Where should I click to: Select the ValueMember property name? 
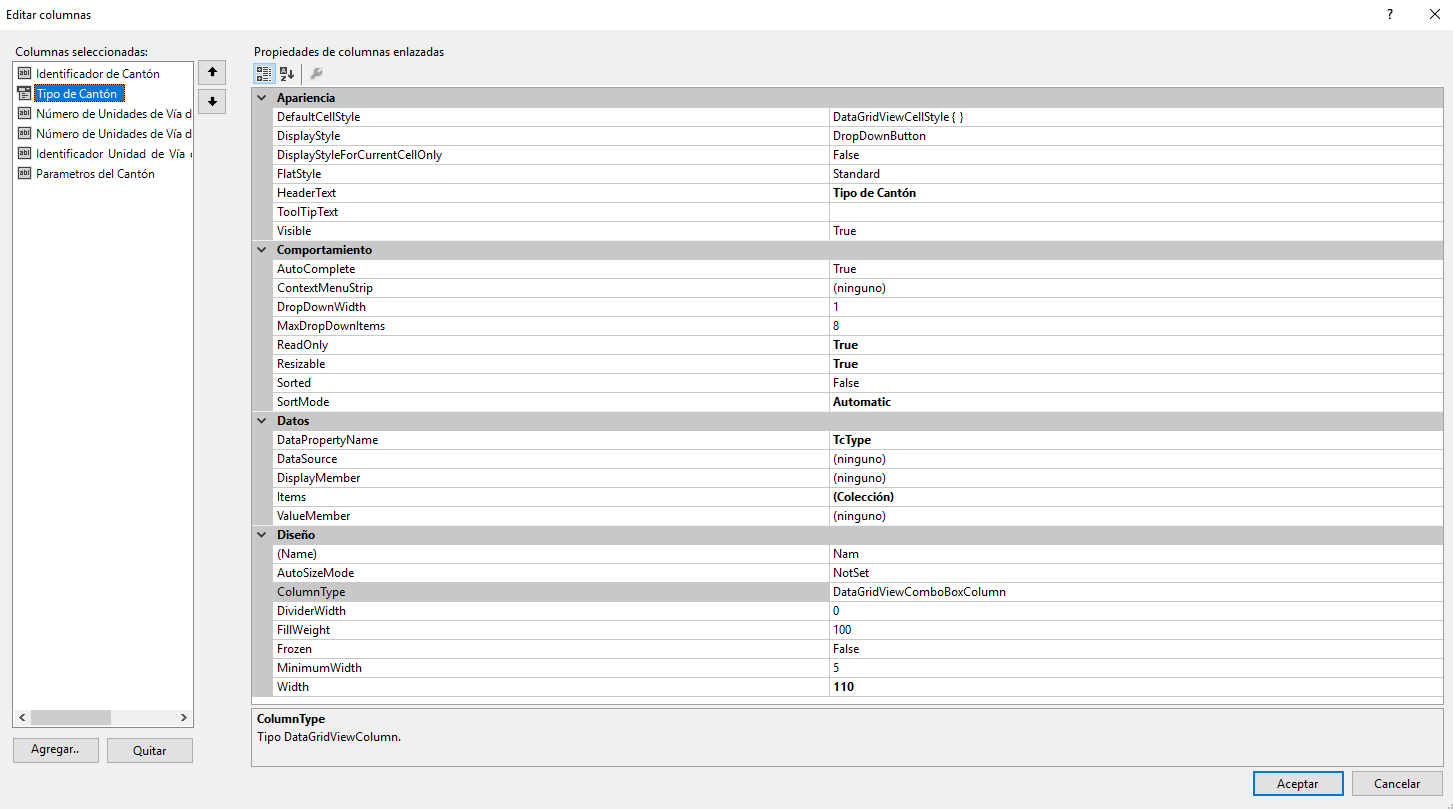coord(314,516)
